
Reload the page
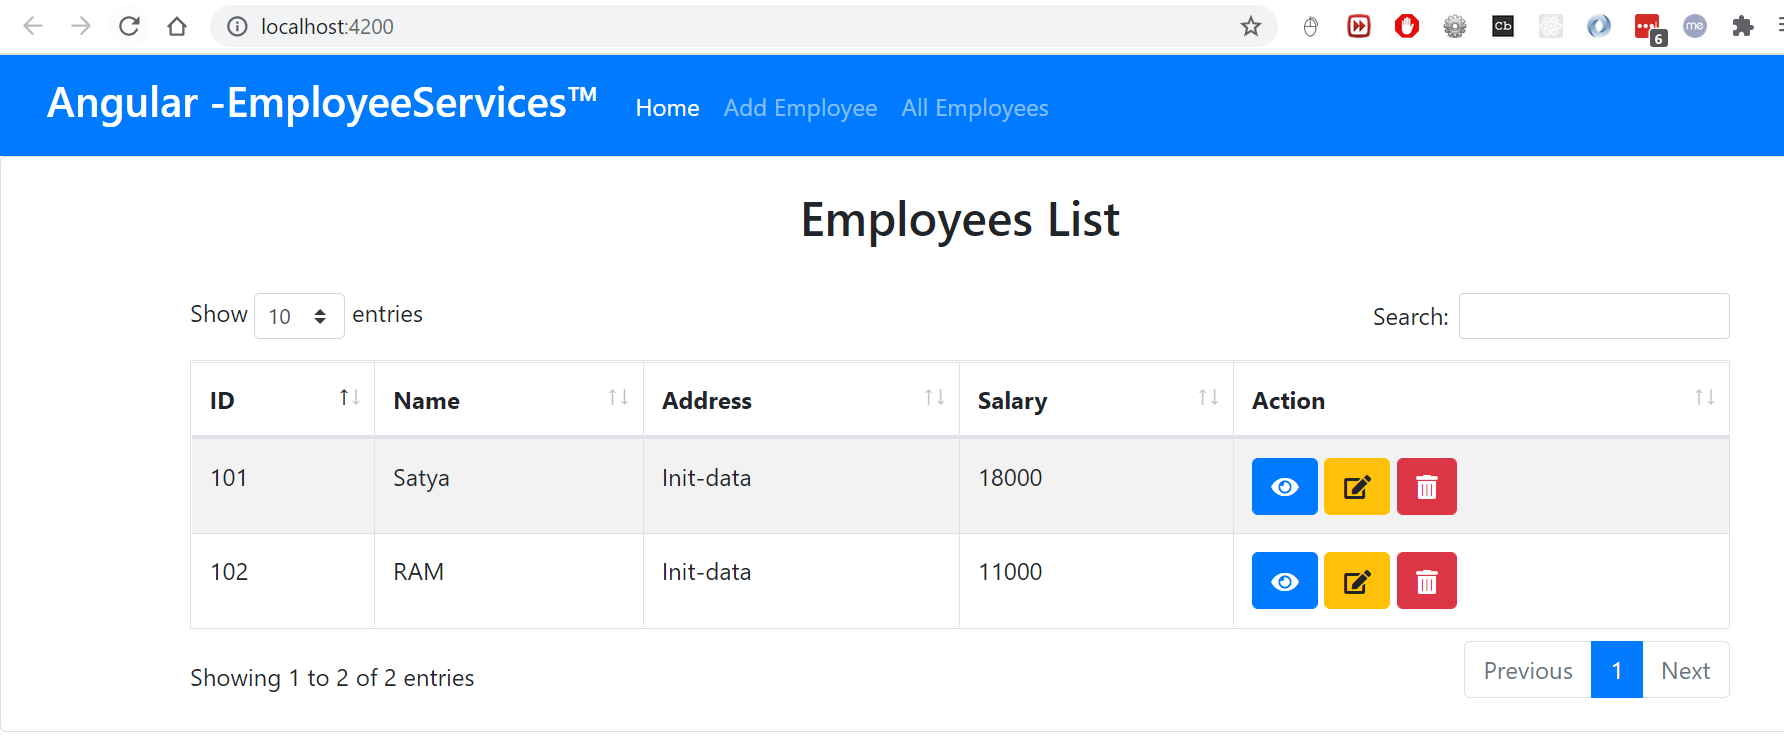[129, 27]
